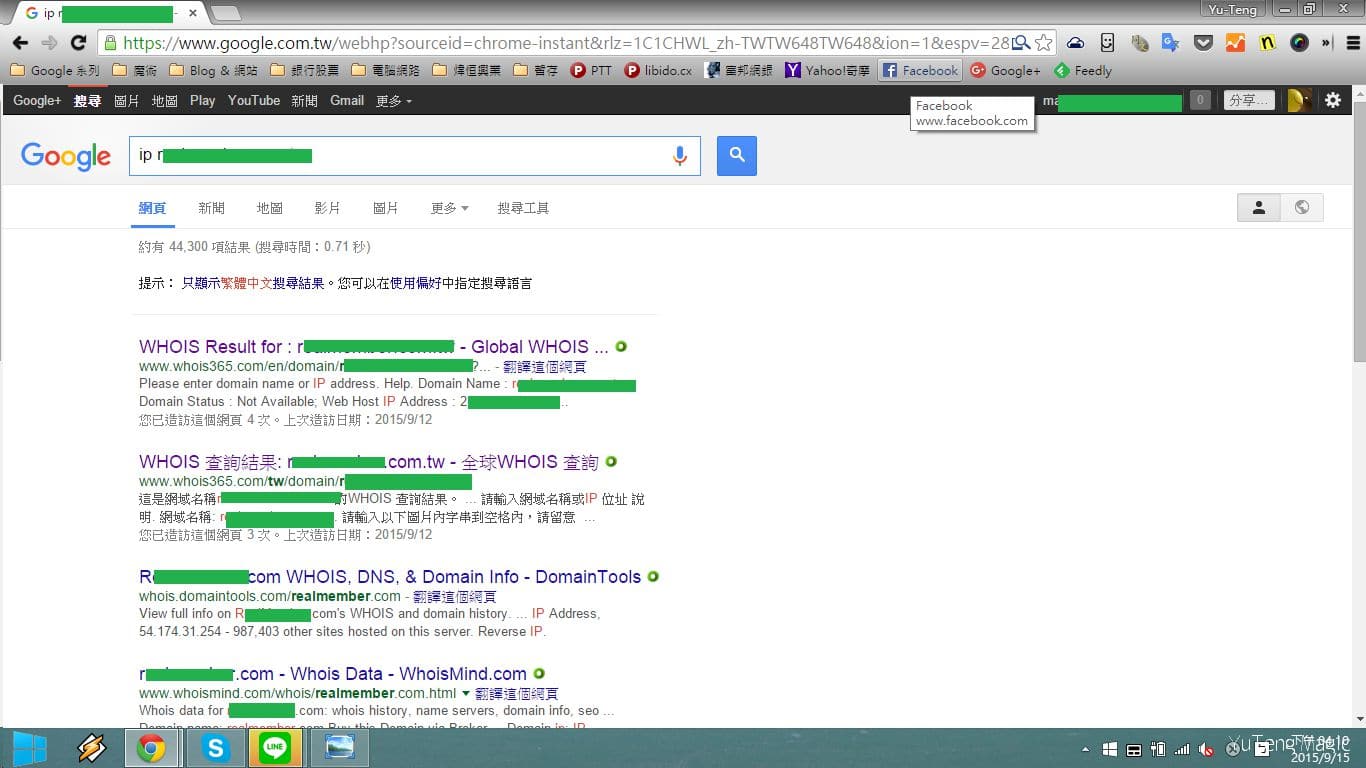1366x768 pixels.
Task: Open the Windows Start button
Action: tap(29, 748)
